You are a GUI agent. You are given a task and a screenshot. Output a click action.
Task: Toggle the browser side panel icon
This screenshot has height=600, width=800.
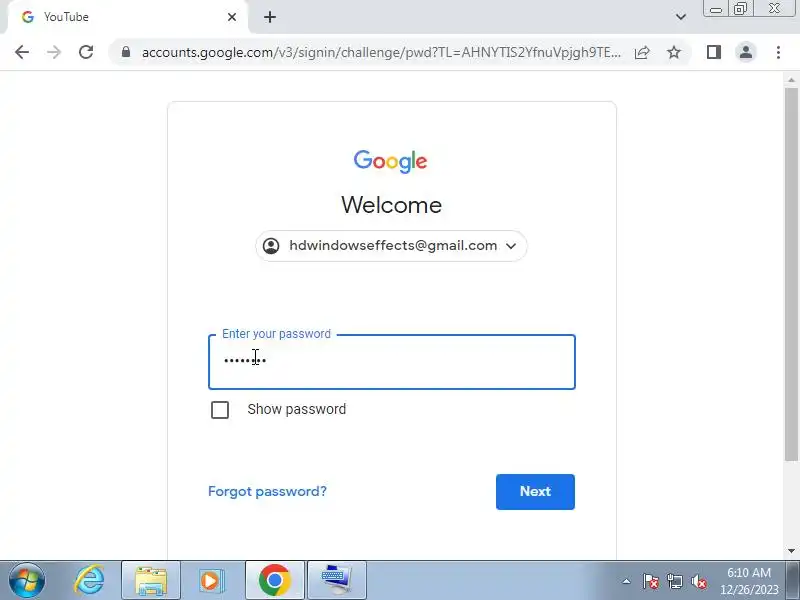714,52
